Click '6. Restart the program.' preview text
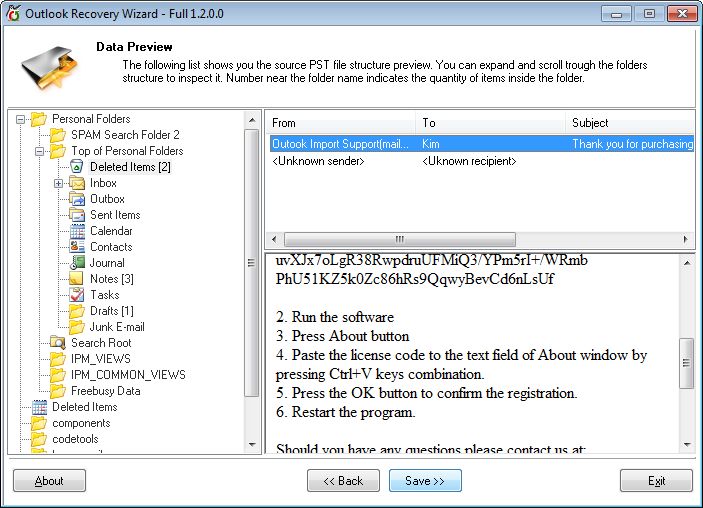The height and width of the screenshot is (508, 703). (346, 412)
